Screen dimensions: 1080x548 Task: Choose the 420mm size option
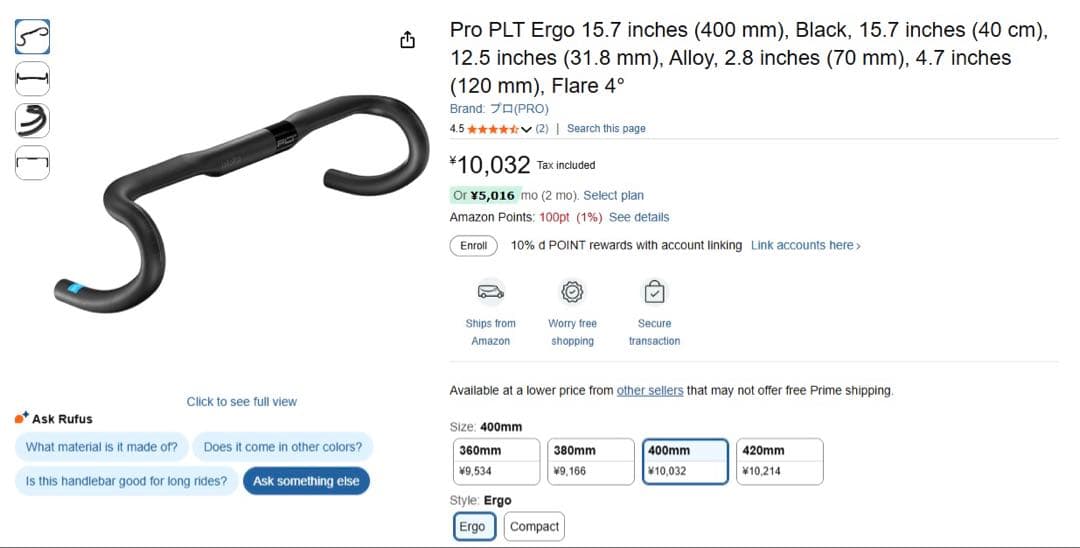[780, 461]
